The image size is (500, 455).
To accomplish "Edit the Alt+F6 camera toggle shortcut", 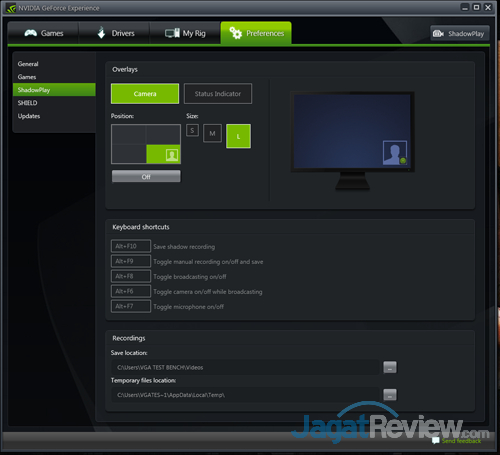I will click(131, 291).
